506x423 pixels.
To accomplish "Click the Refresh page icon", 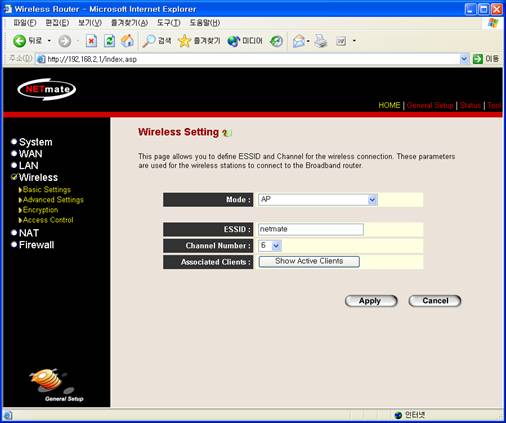I will click(109, 41).
